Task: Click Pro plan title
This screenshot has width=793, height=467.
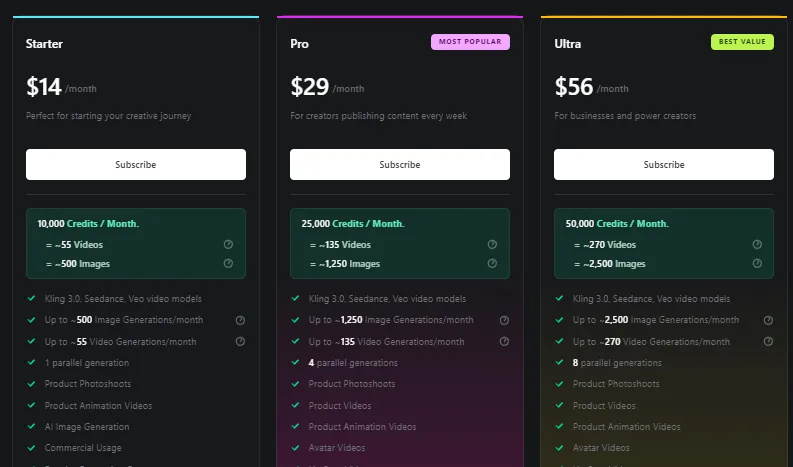Action: point(299,44)
